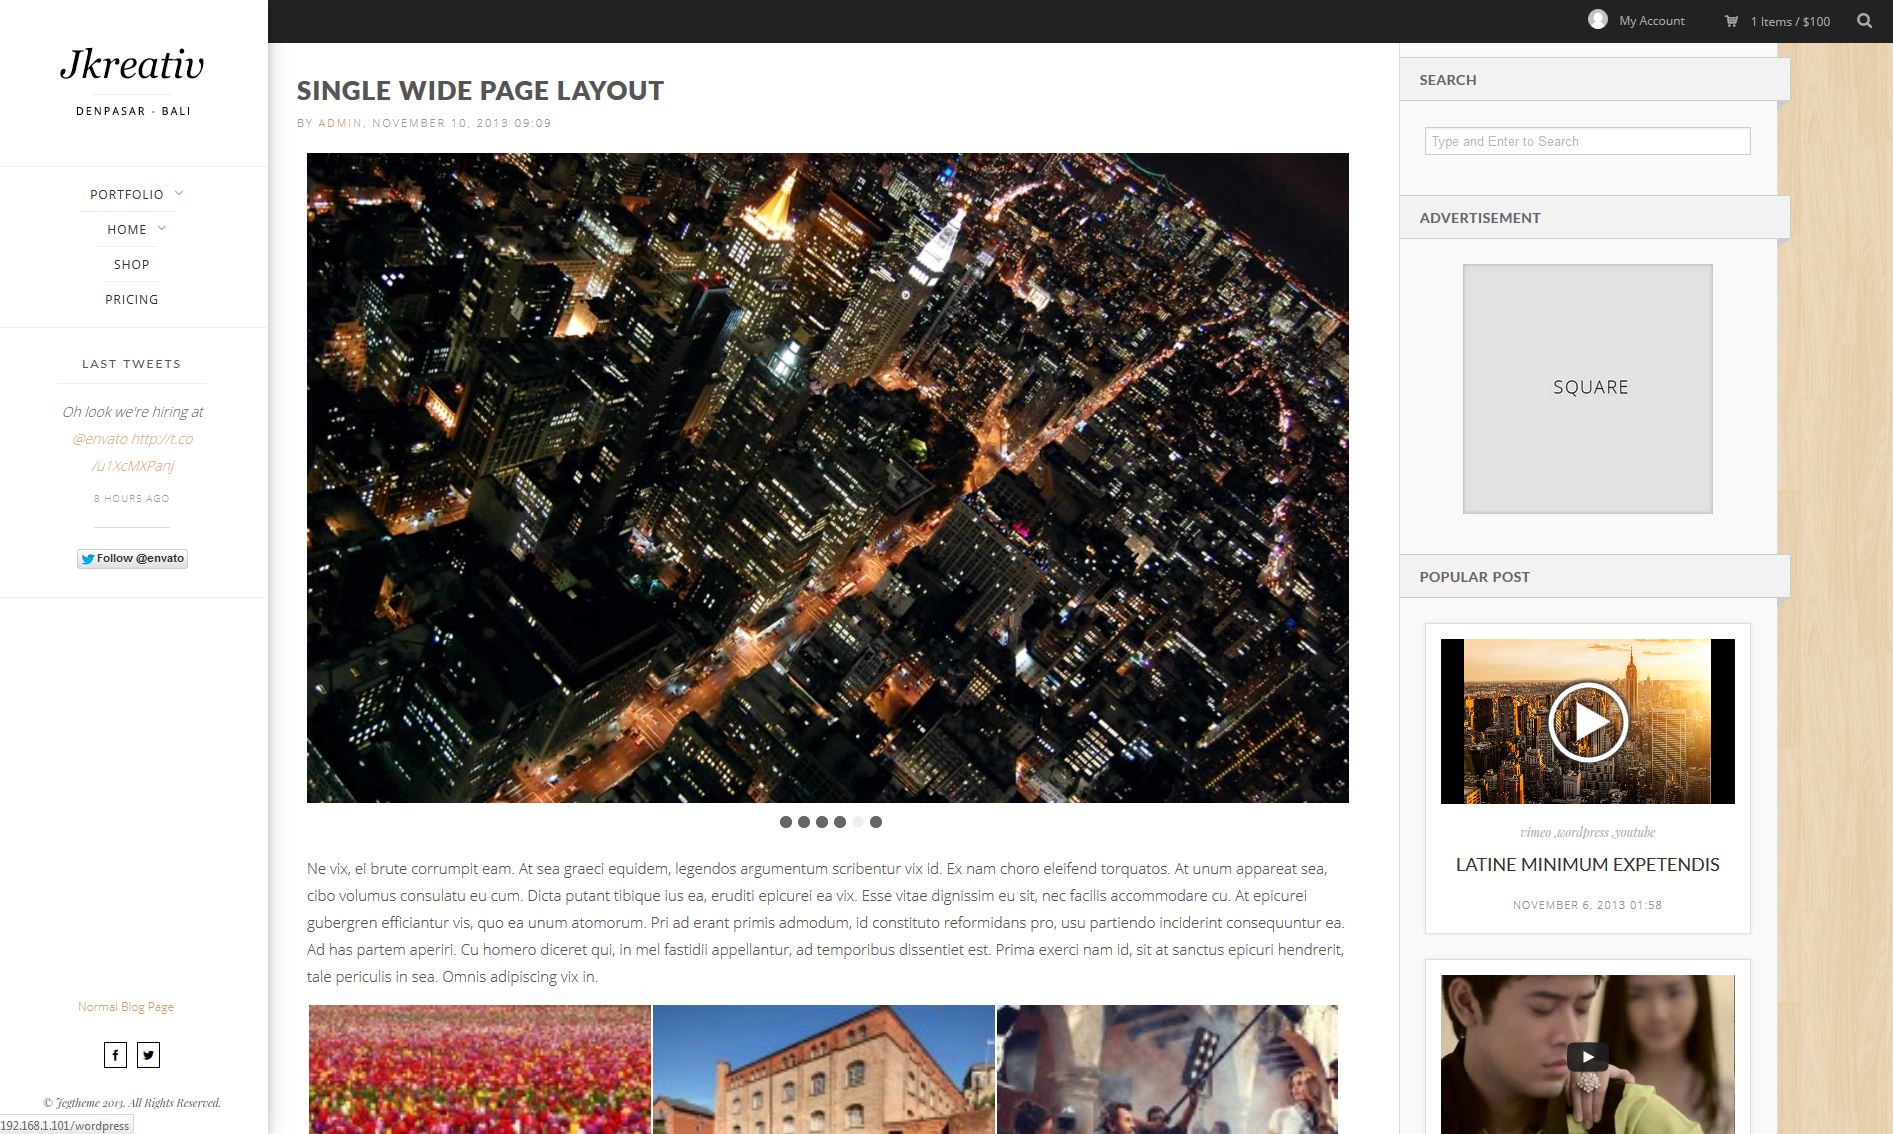The width and height of the screenshot is (1893, 1134).
Task: Click the user avatar icon near My Account
Action: (1600, 18)
